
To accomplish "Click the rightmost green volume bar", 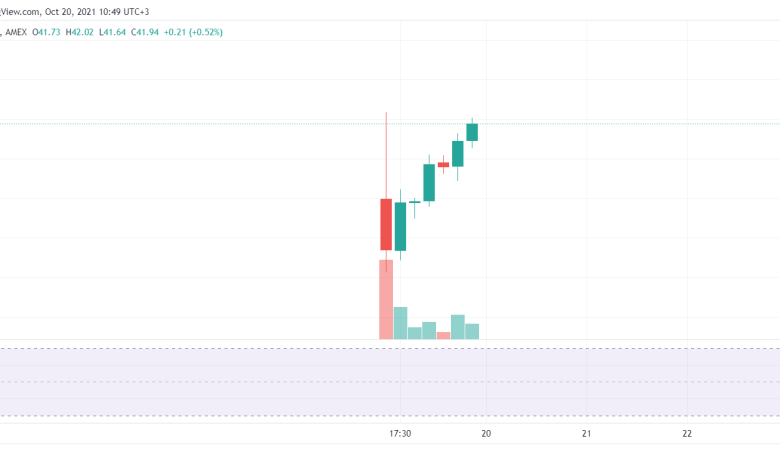I will (x=472, y=331).
